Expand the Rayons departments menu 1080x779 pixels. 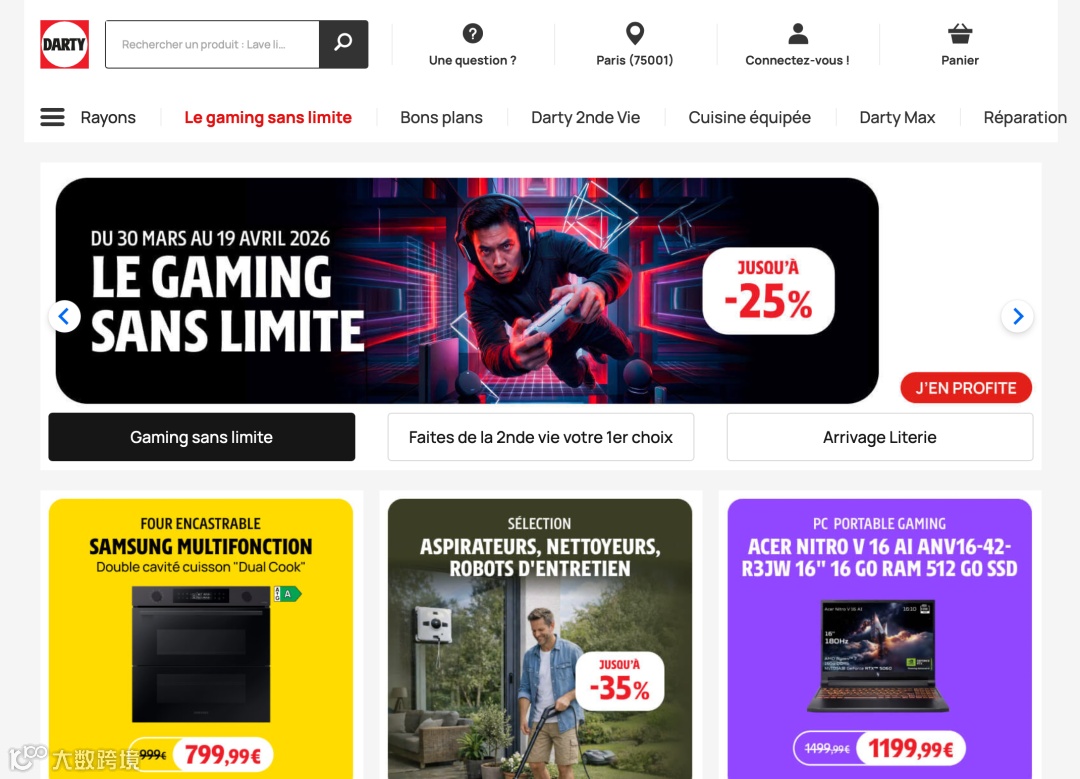(x=108, y=117)
